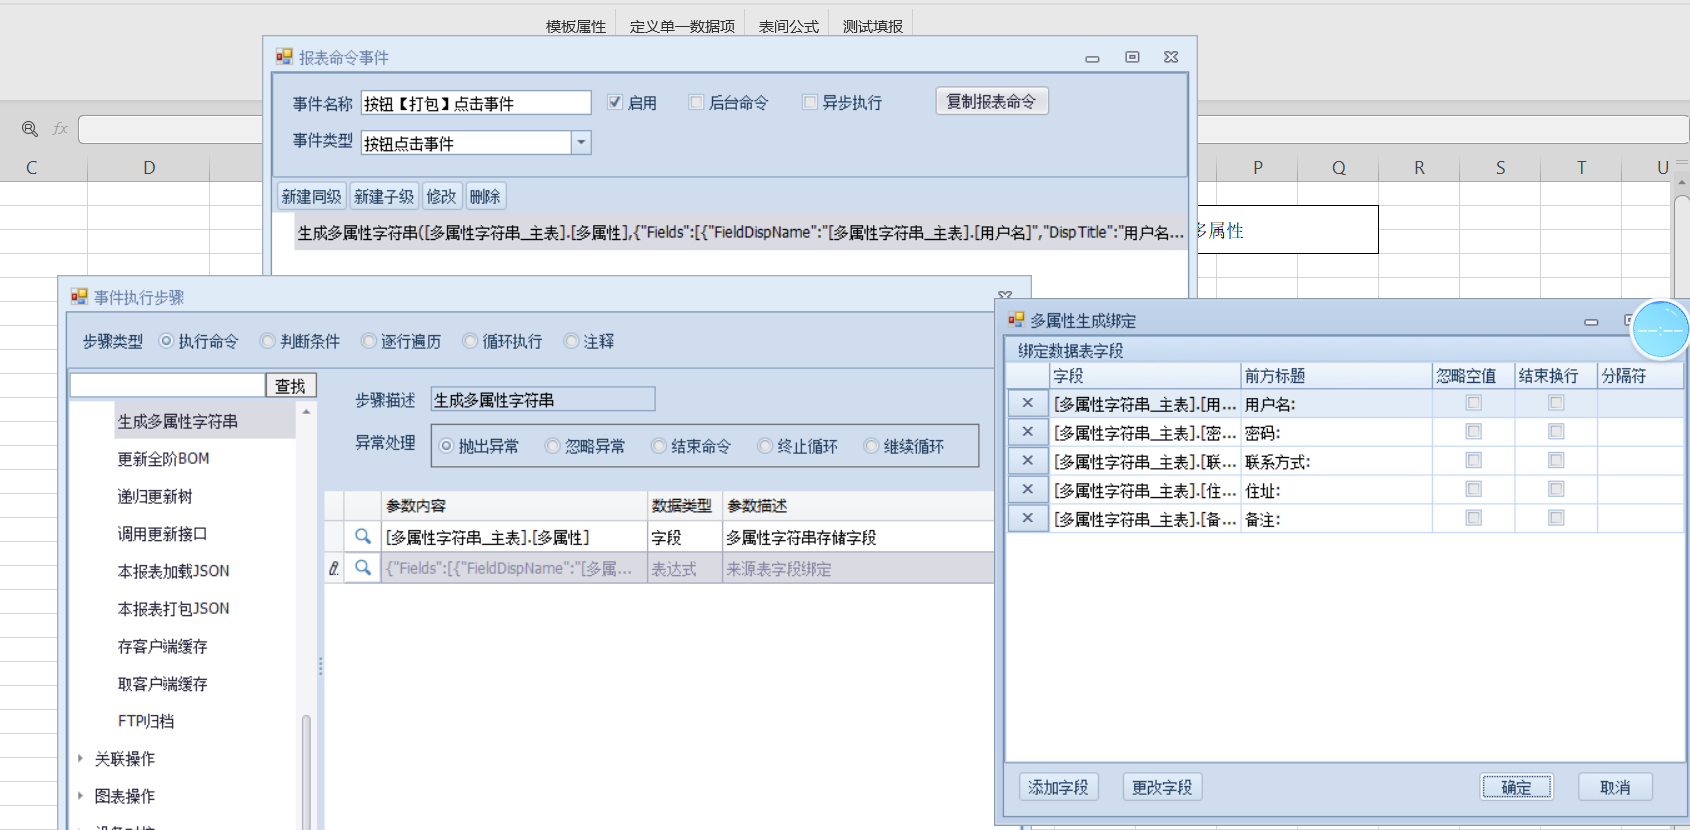This screenshot has width=1690, height=830.
Task: Expand the 图表操作 tree node
Action: tap(80, 796)
